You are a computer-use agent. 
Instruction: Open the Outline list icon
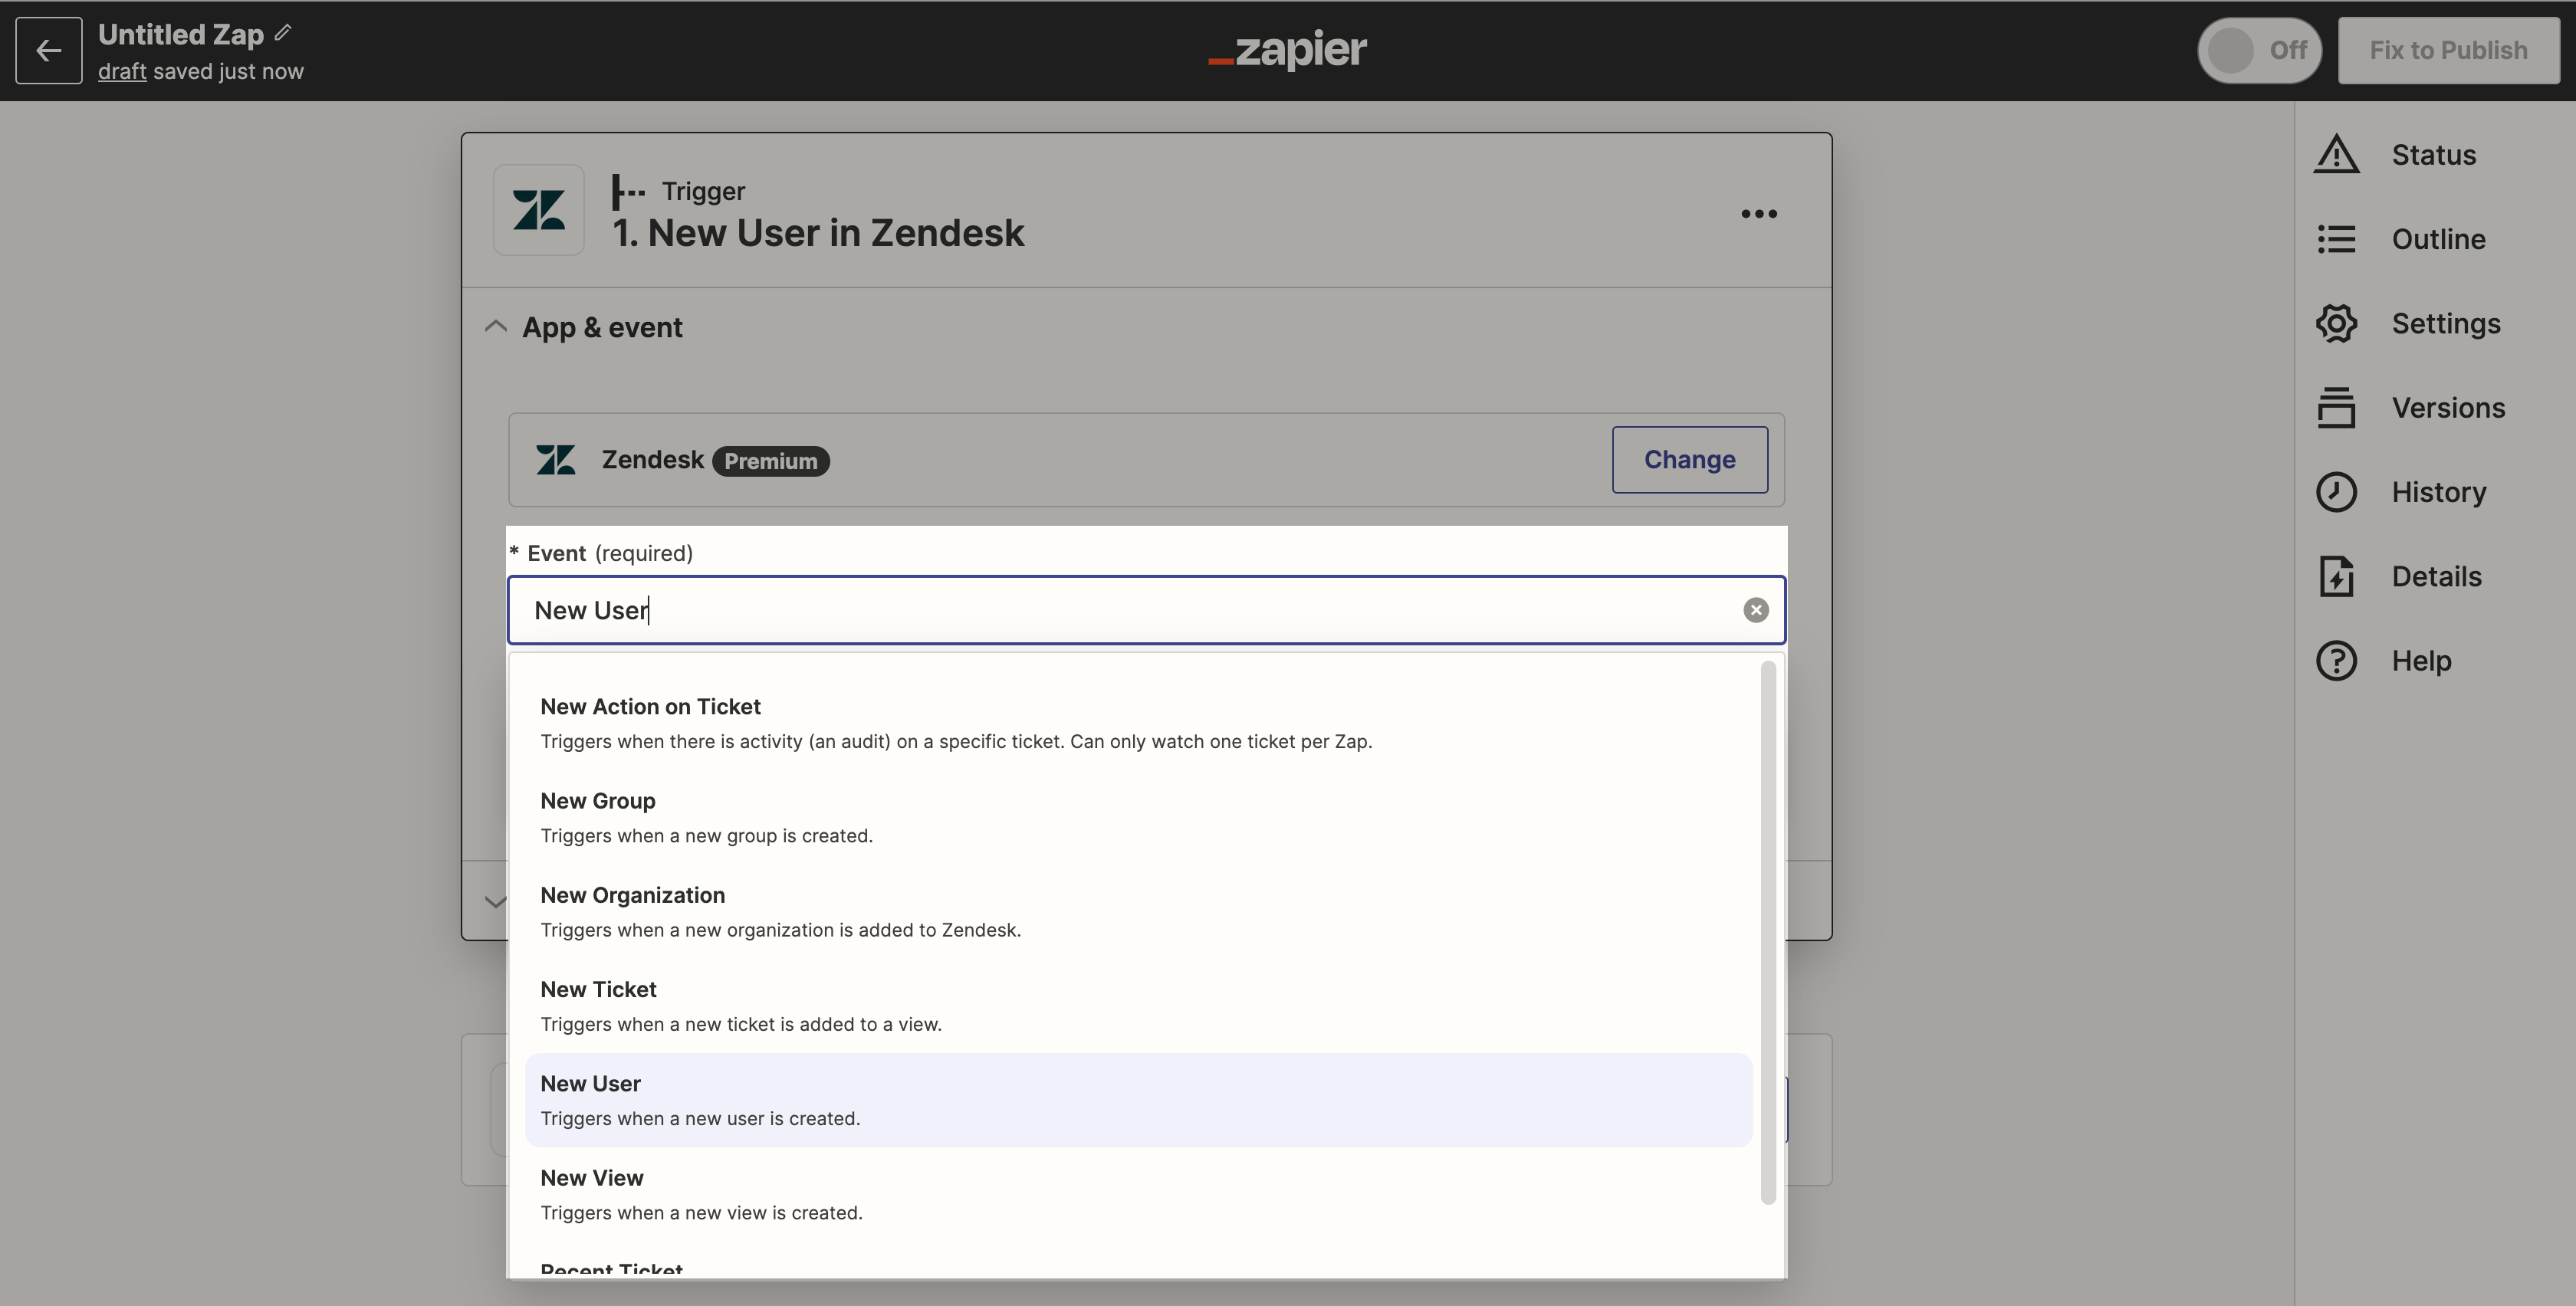(x=2336, y=239)
